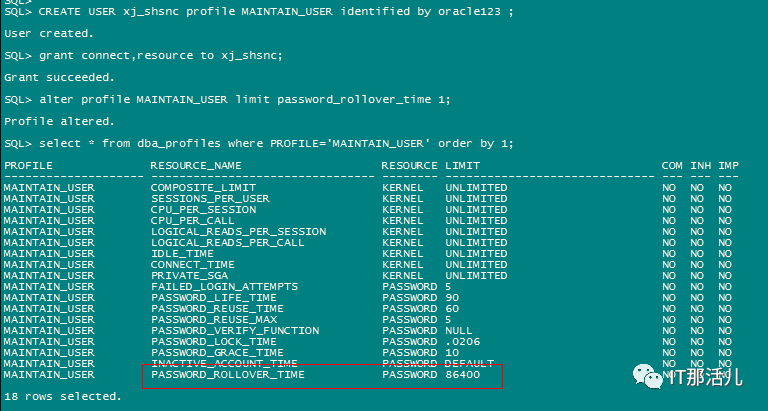768x411 pixels.
Task: Click the RESOURCE_NAME column header
Action: (196, 165)
